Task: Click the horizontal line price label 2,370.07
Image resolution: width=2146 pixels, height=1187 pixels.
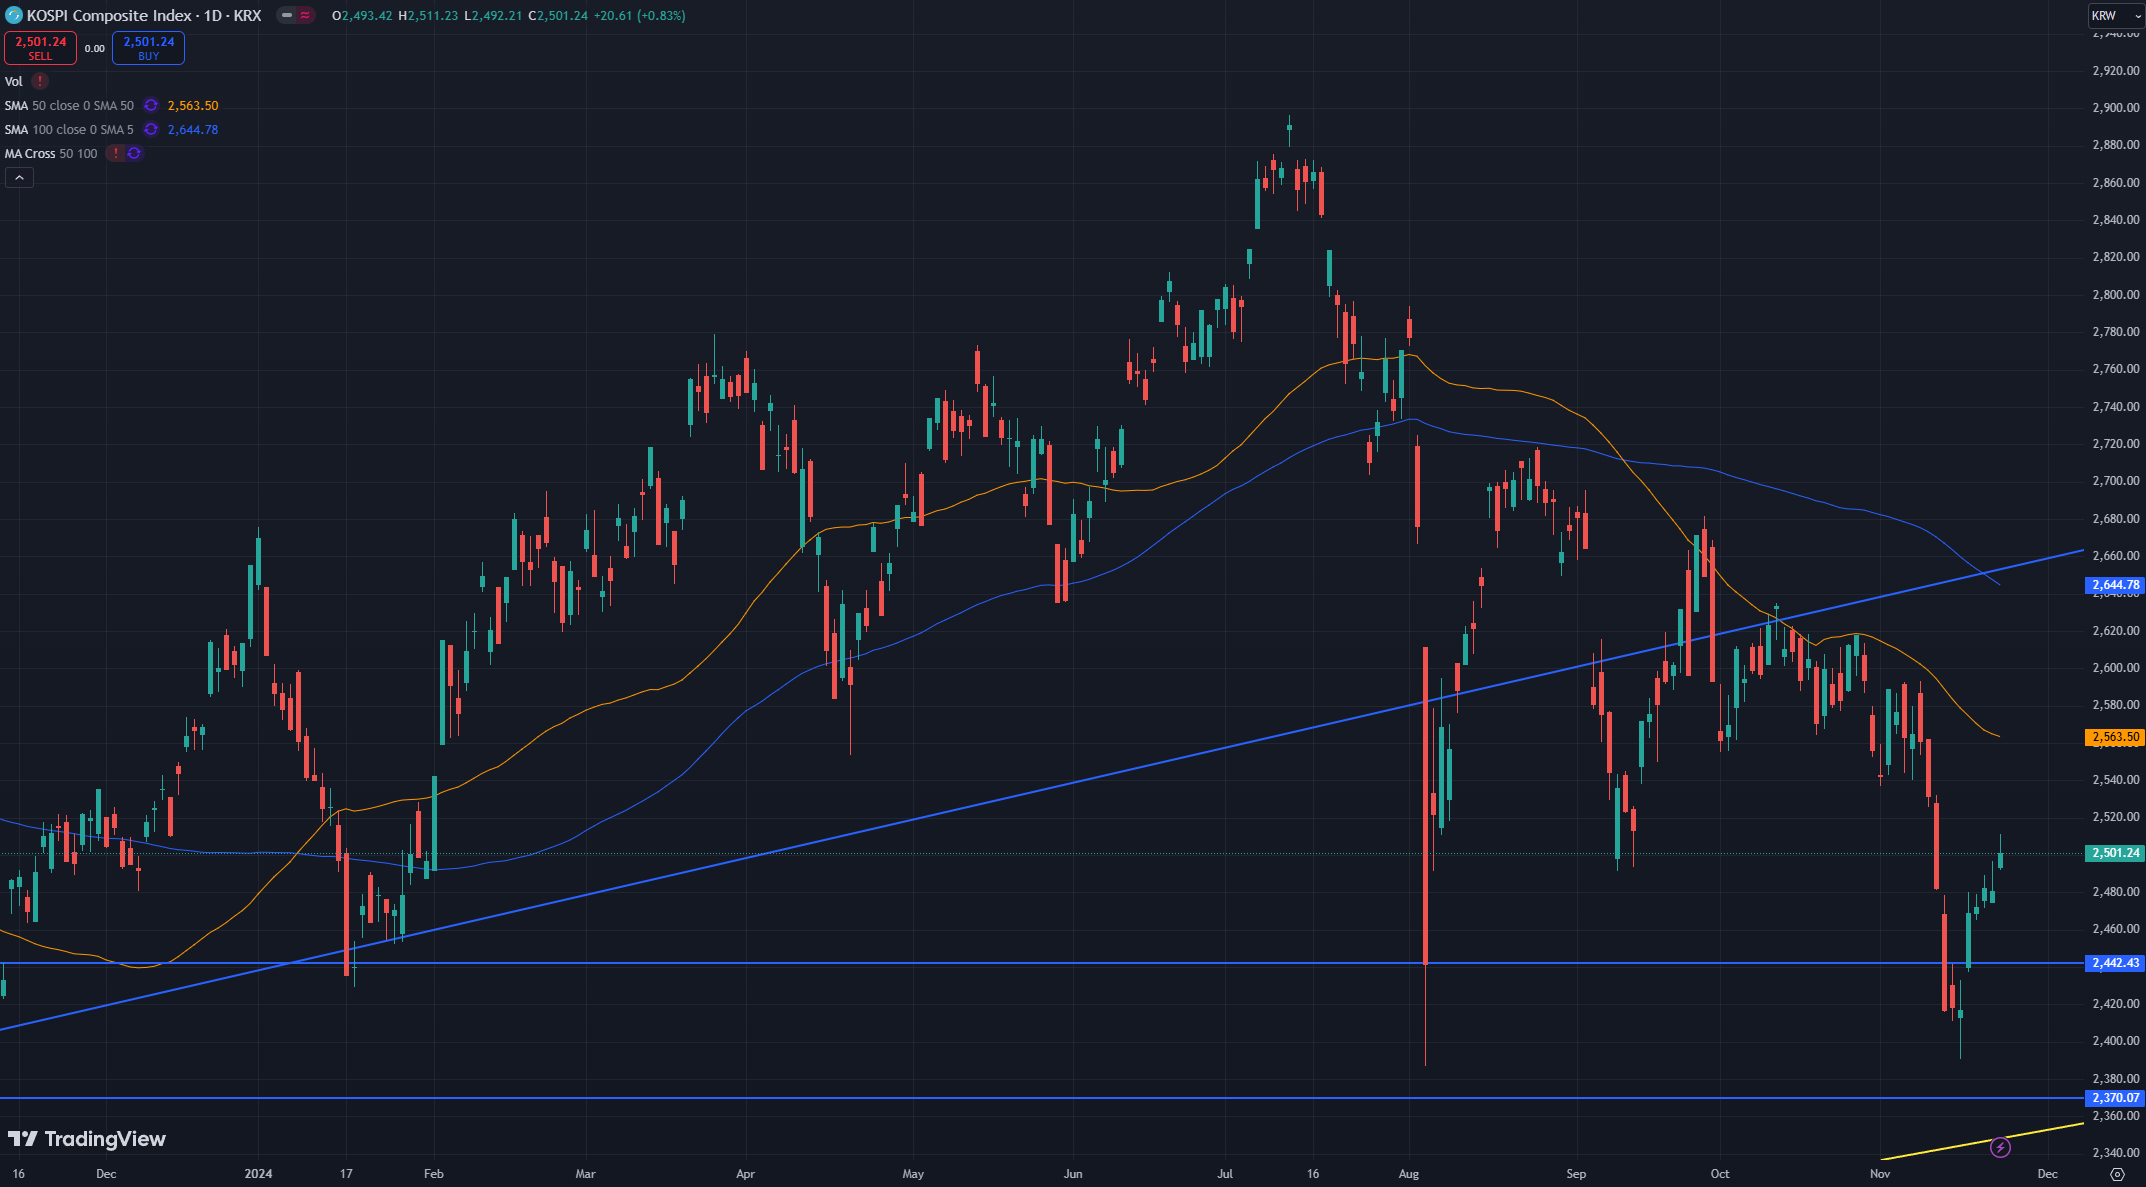Action: 2115,1097
